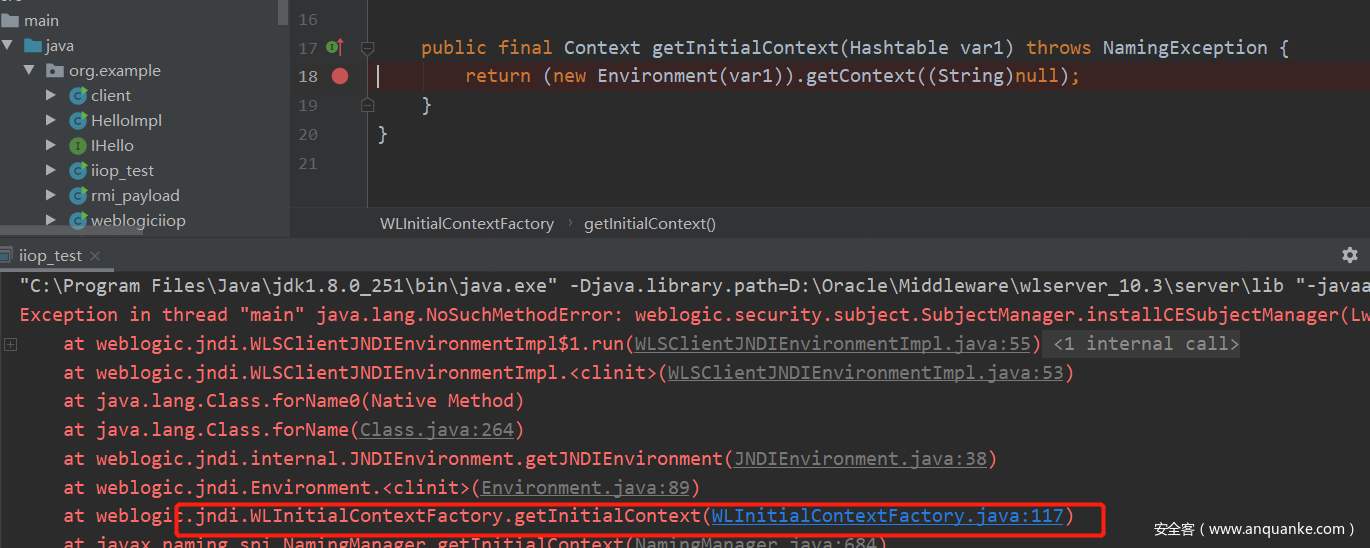Open the Environment.java:89 stack trace link

click(x=589, y=488)
